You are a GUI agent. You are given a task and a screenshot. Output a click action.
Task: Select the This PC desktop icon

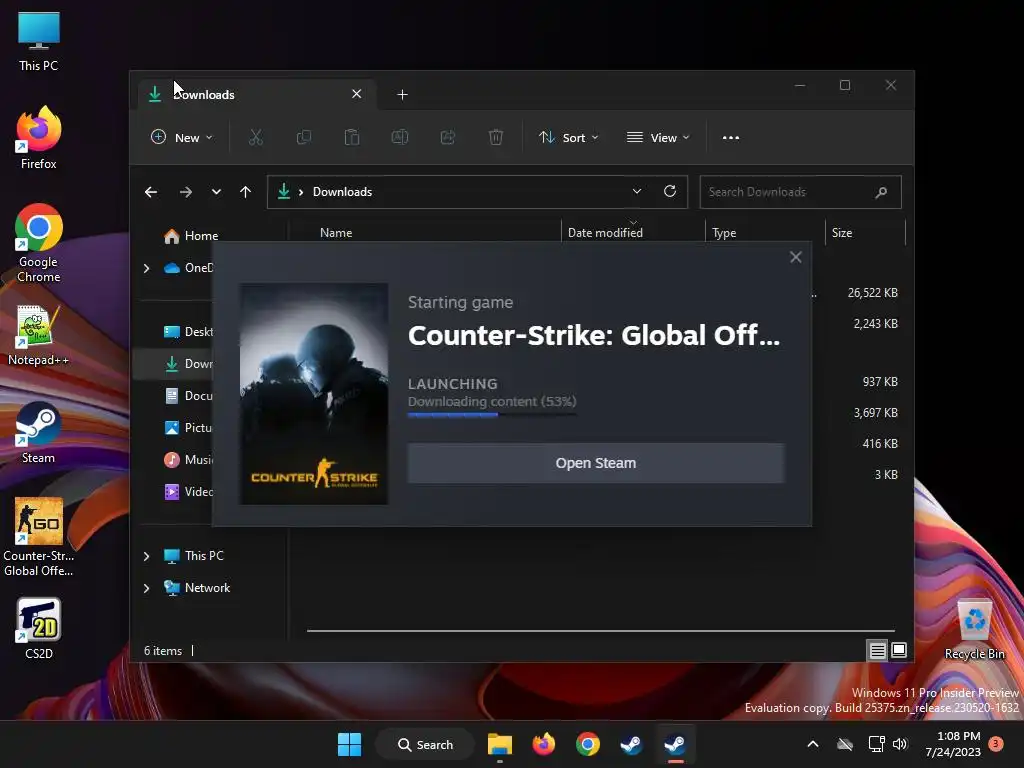click(x=39, y=42)
